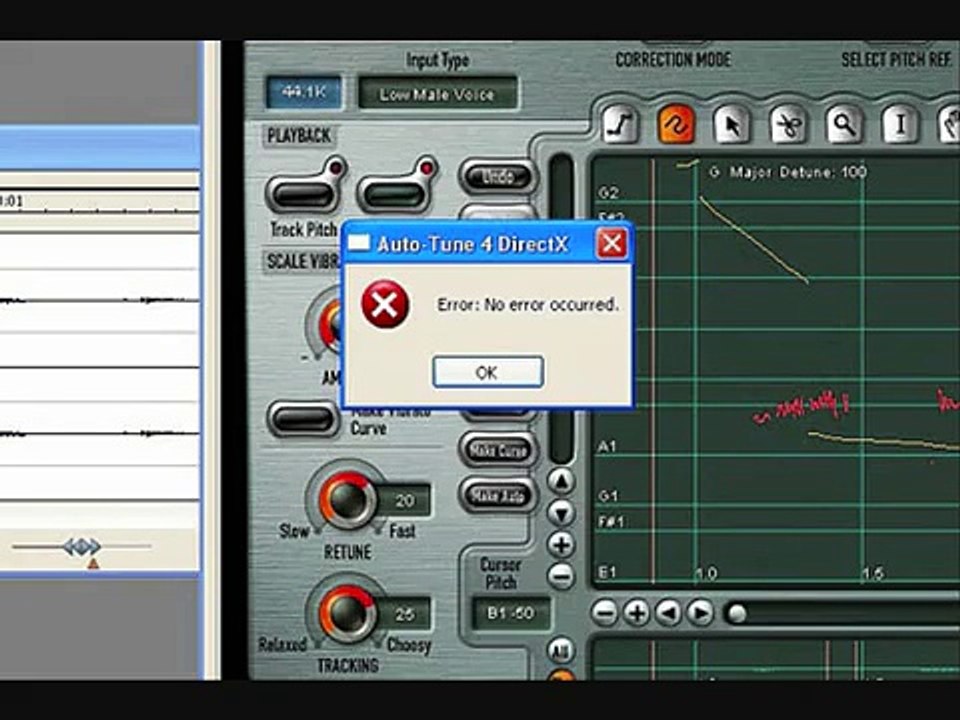Click the Make Curve button
The height and width of the screenshot is (720, 960).
tap(498, 450)
